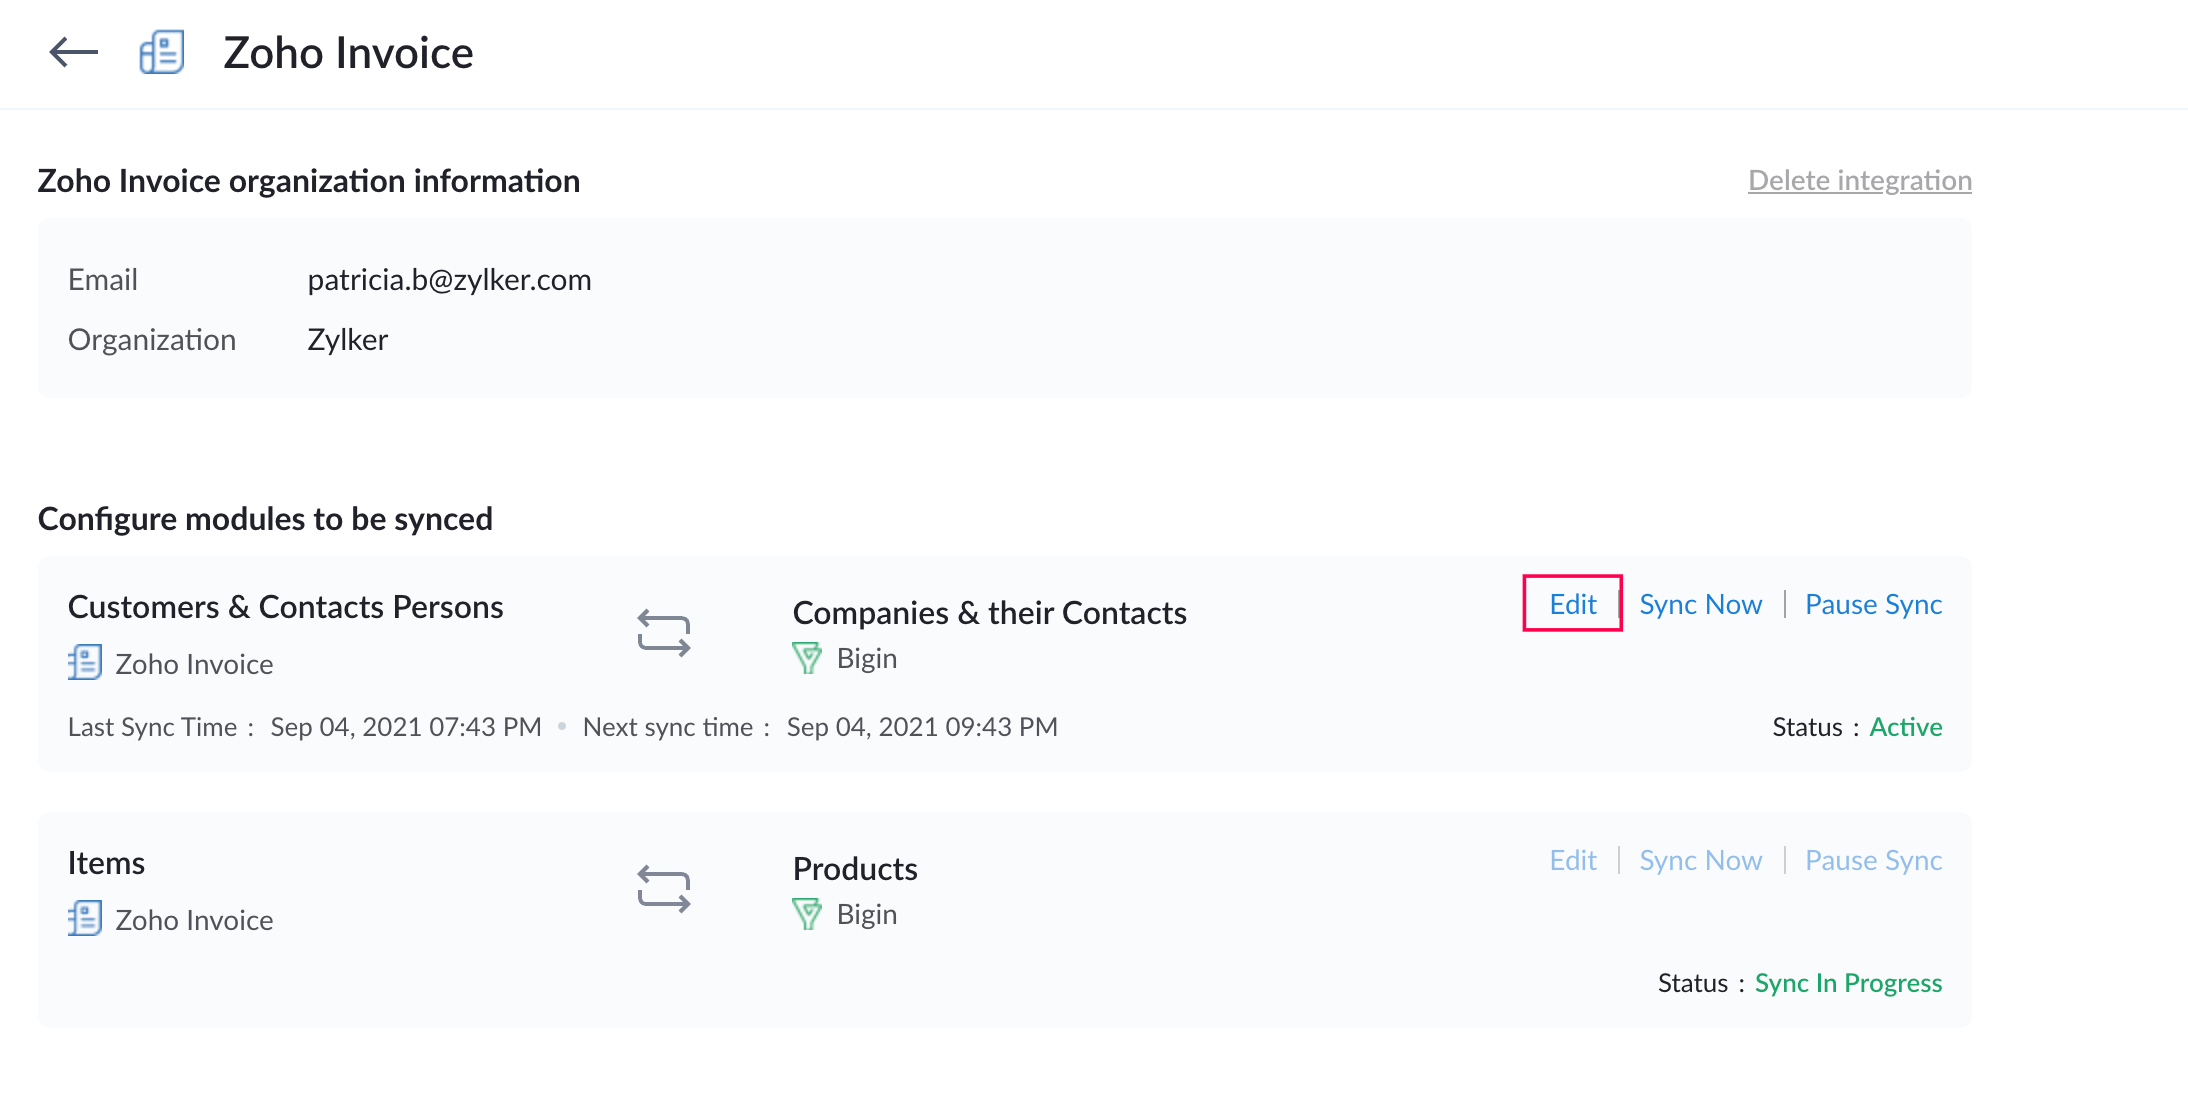2188x1118 pixels.
Task: Pause Sync for the Items module
Action: point(1873,860)
